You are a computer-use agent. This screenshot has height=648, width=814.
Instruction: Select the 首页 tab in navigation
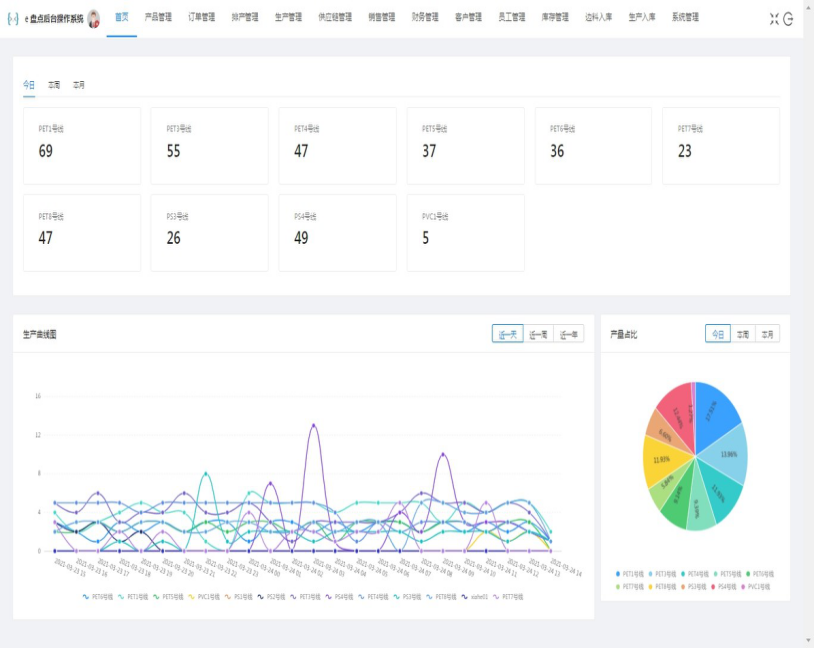(x=122, y=18)
